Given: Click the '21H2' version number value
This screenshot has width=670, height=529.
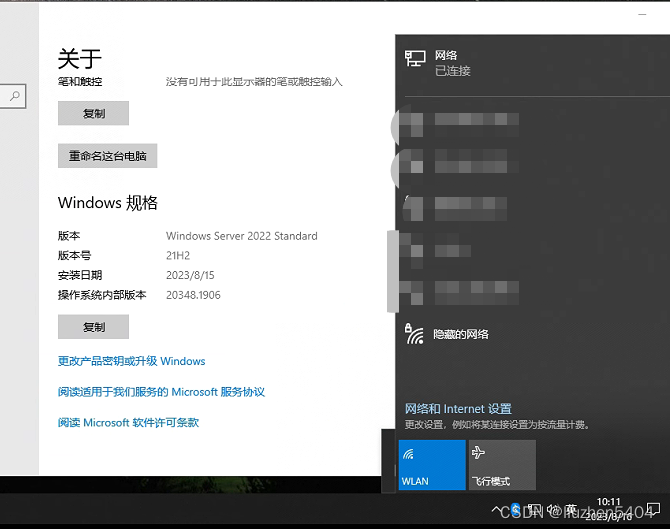Looking at the screenshot, I should point(178,256).
